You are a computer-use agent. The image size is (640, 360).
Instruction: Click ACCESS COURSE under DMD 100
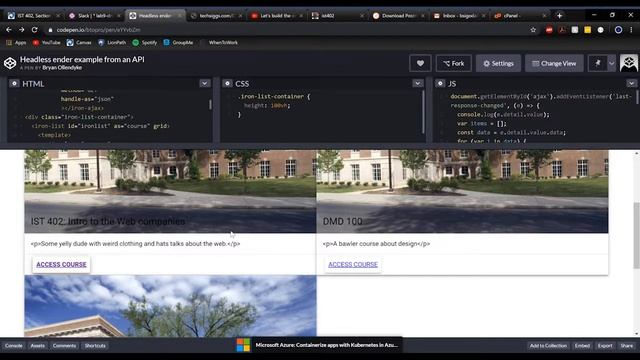point(353,264)
